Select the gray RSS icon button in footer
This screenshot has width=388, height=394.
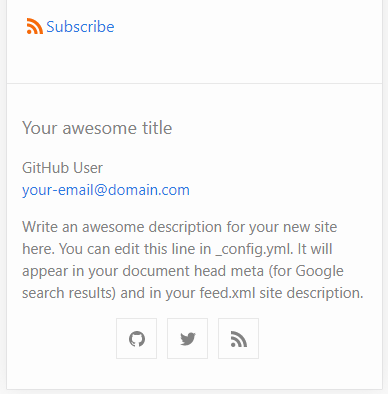pos(239,339)
